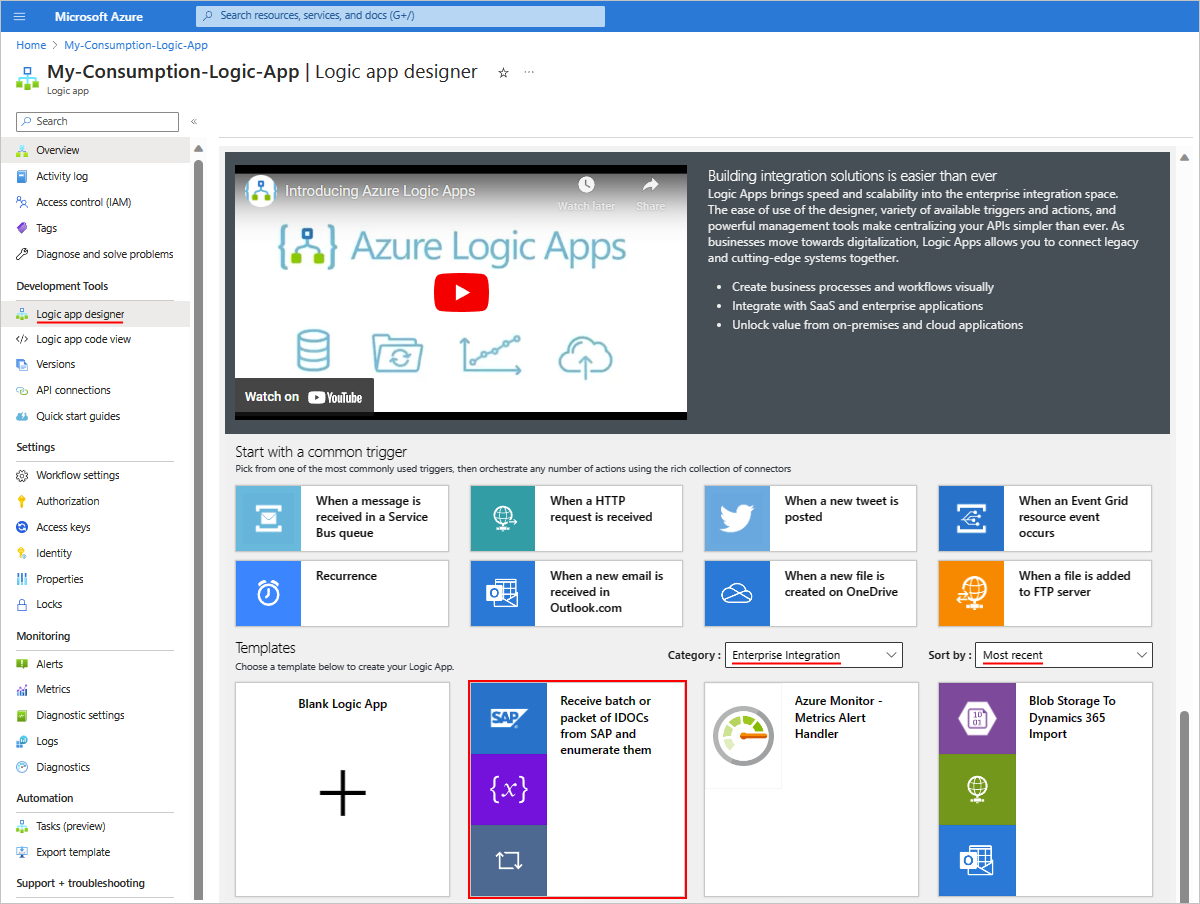This screenshot has height=904, width=1200.
Task: Choose the new Outlook.com email trigger
Action: [x=577, y=593]
